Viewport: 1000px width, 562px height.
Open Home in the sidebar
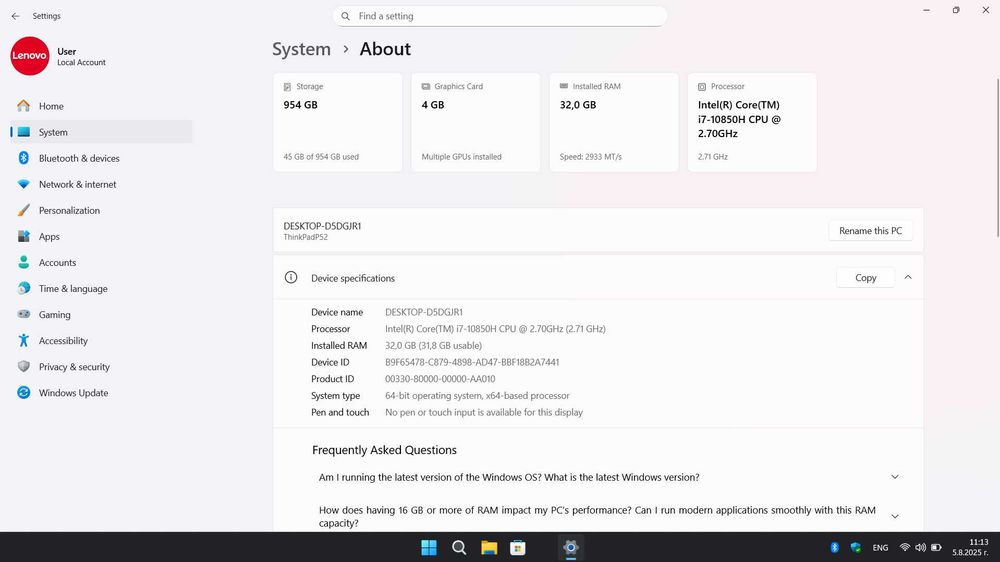101,106
